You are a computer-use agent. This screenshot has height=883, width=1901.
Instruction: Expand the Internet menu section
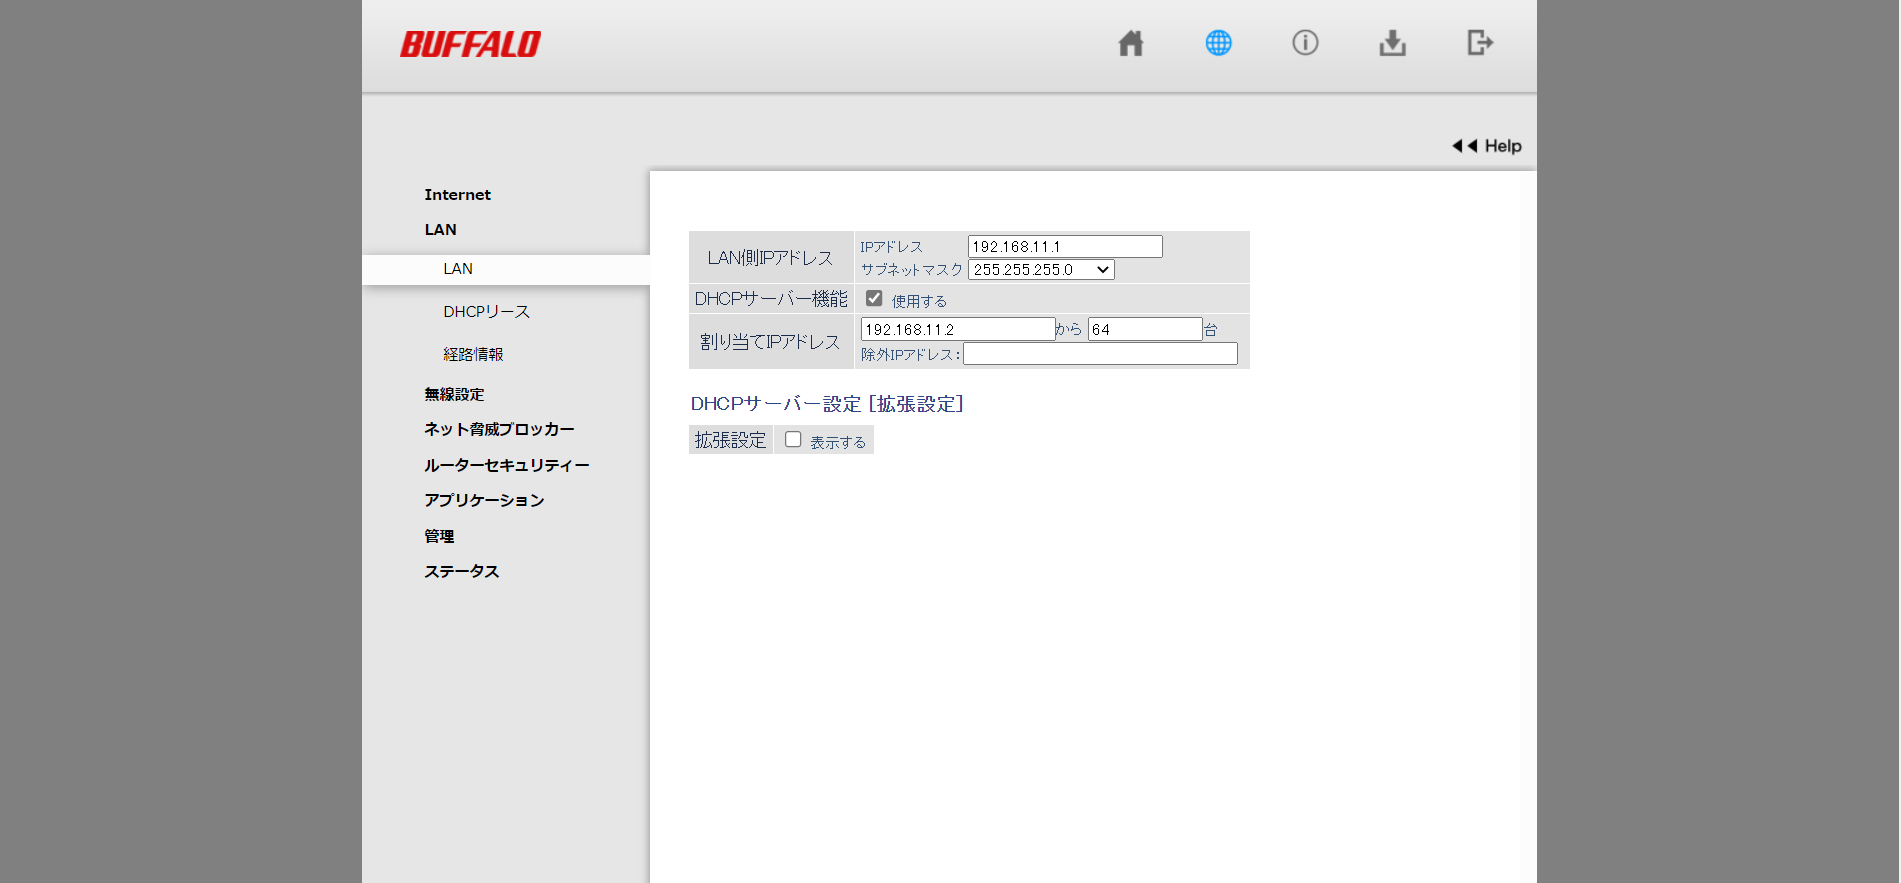coord(457,195)
